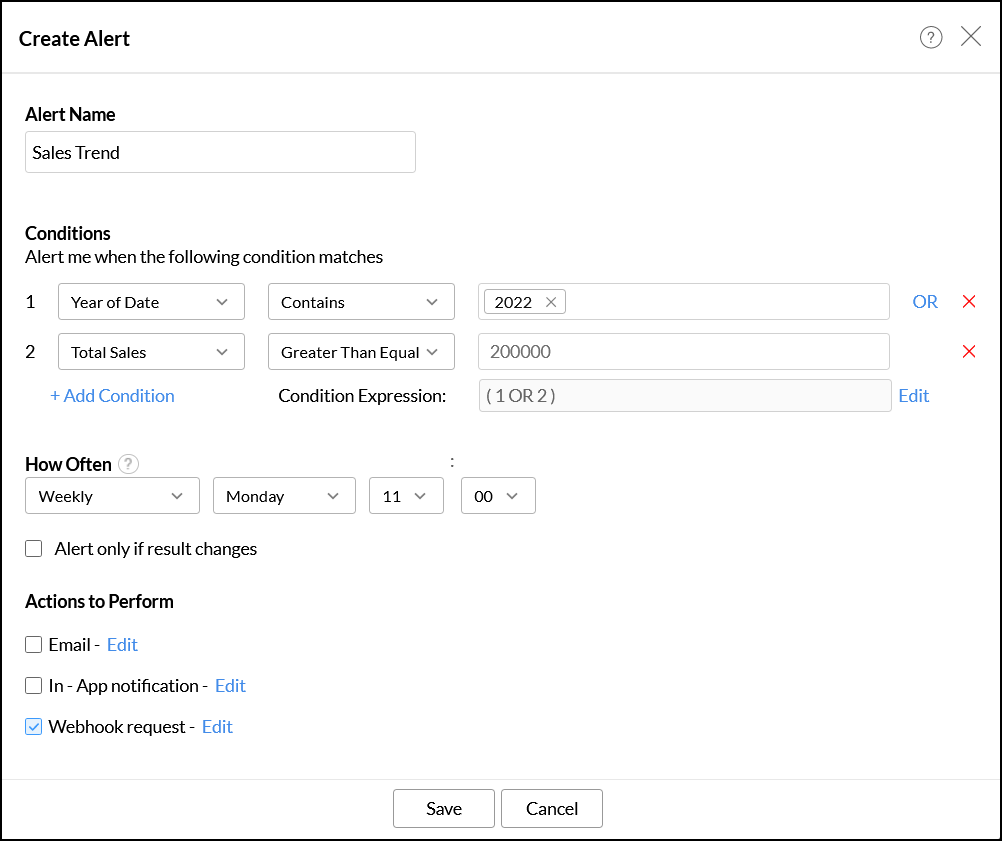
Task: Open help icon in dialog header
Action: tap(931, 38)
